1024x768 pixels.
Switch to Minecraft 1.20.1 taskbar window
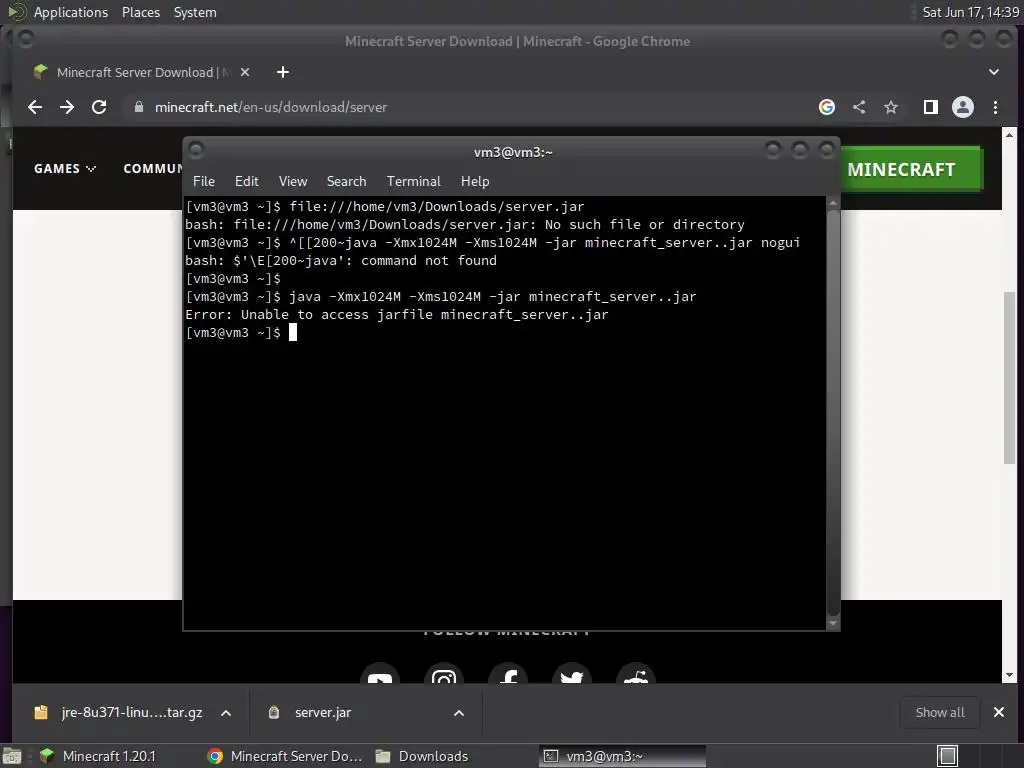point(98,756)
